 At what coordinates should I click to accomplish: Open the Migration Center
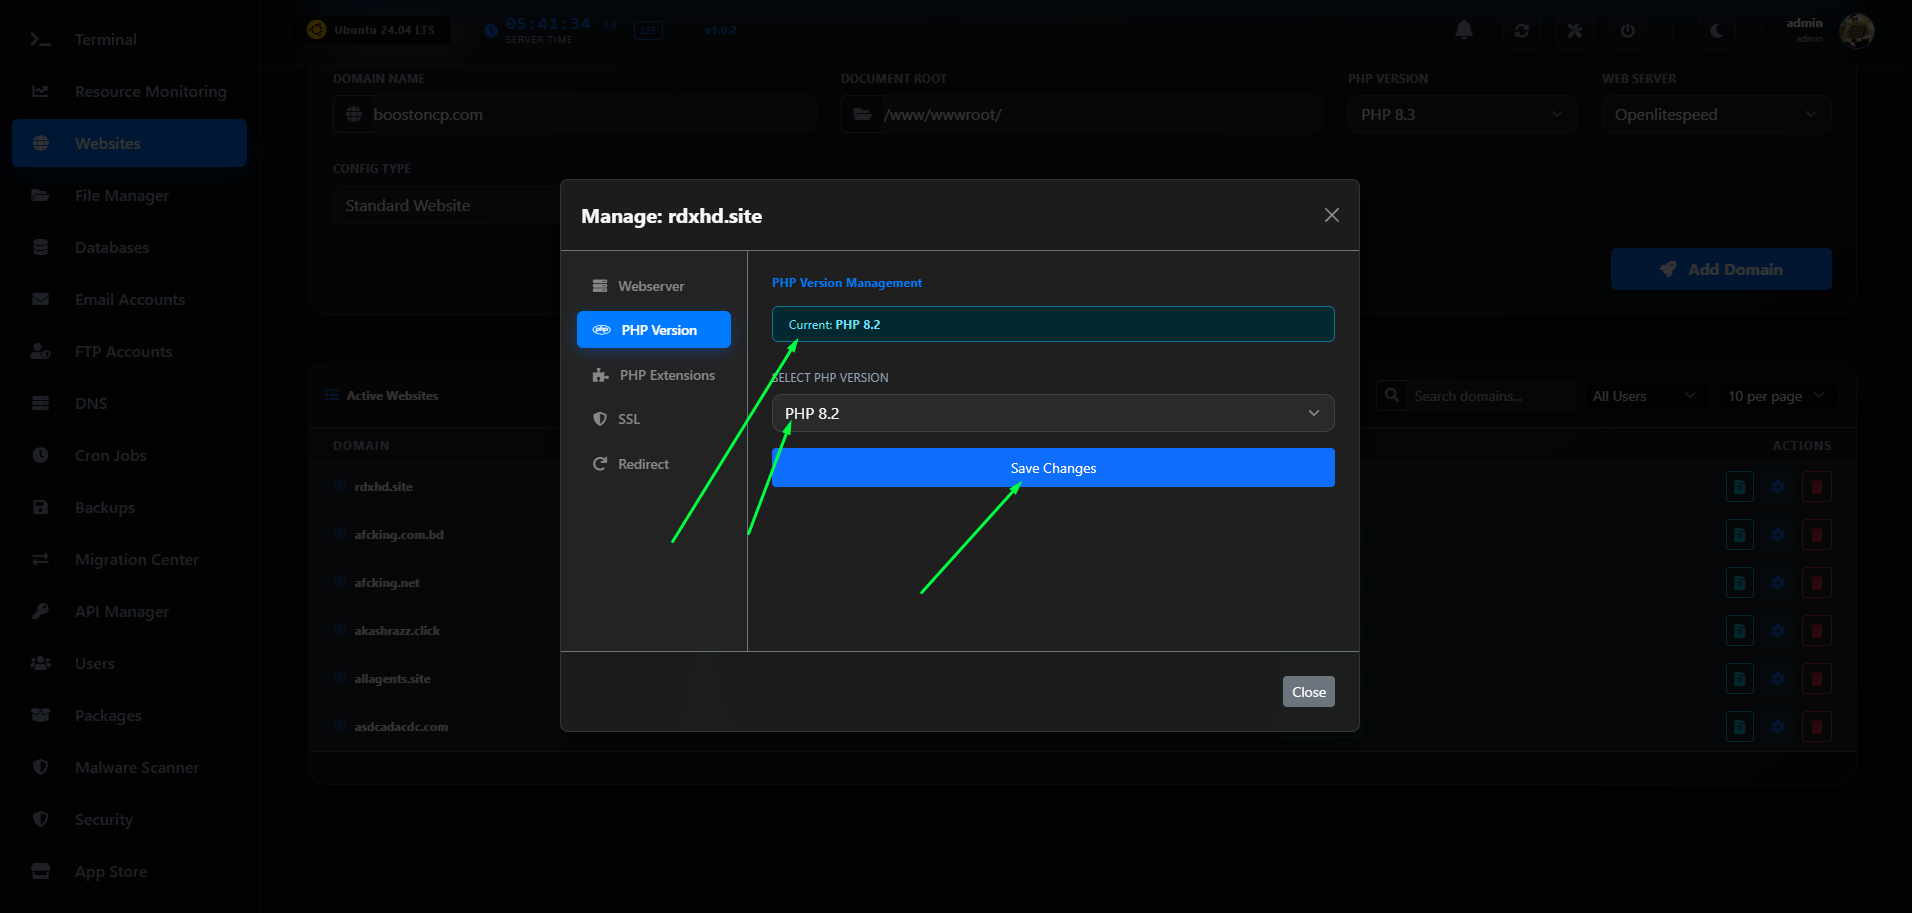(136, 559)
